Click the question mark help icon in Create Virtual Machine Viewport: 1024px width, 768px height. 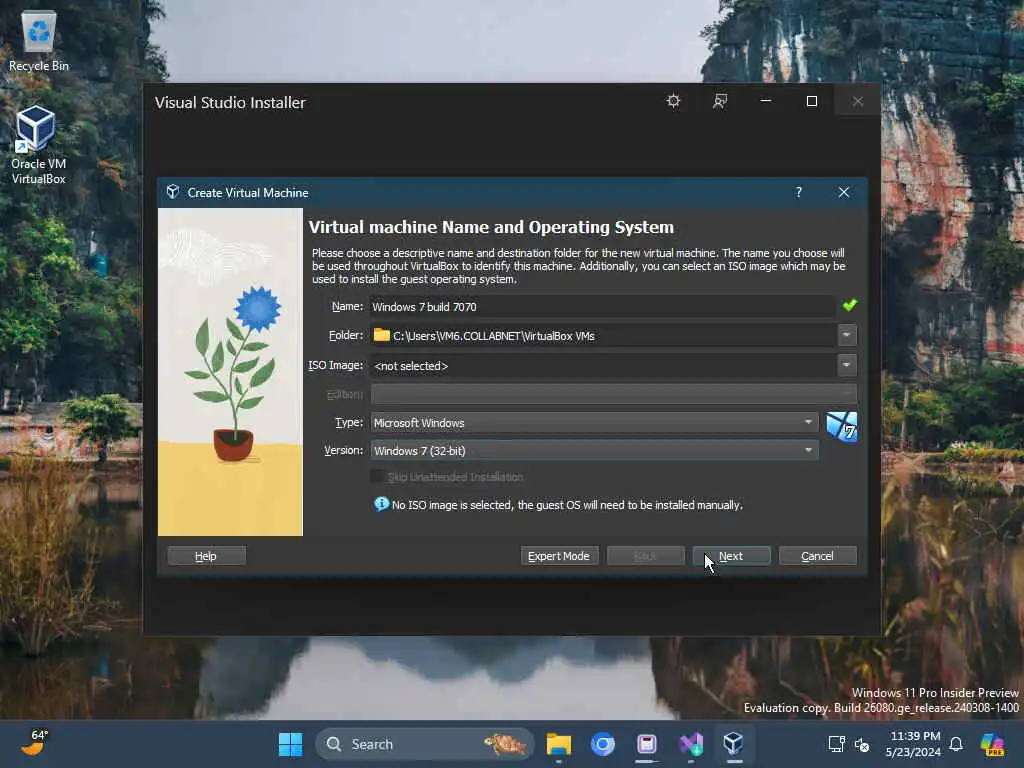click(798, 192)
